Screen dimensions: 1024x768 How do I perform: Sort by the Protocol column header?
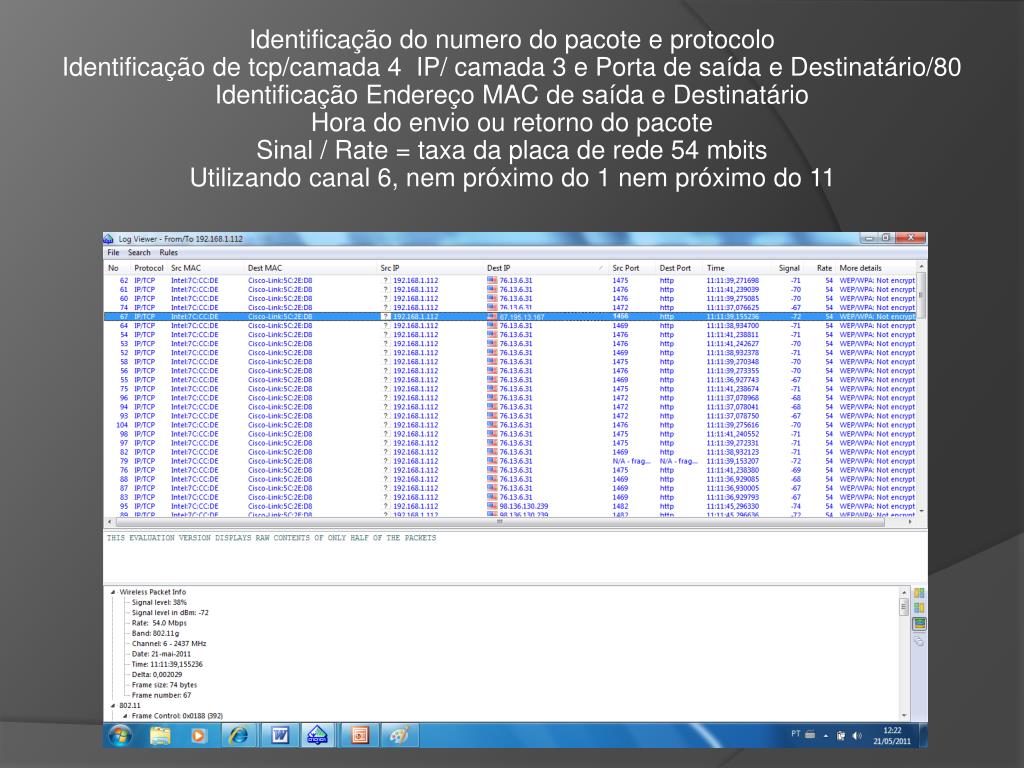148,268
